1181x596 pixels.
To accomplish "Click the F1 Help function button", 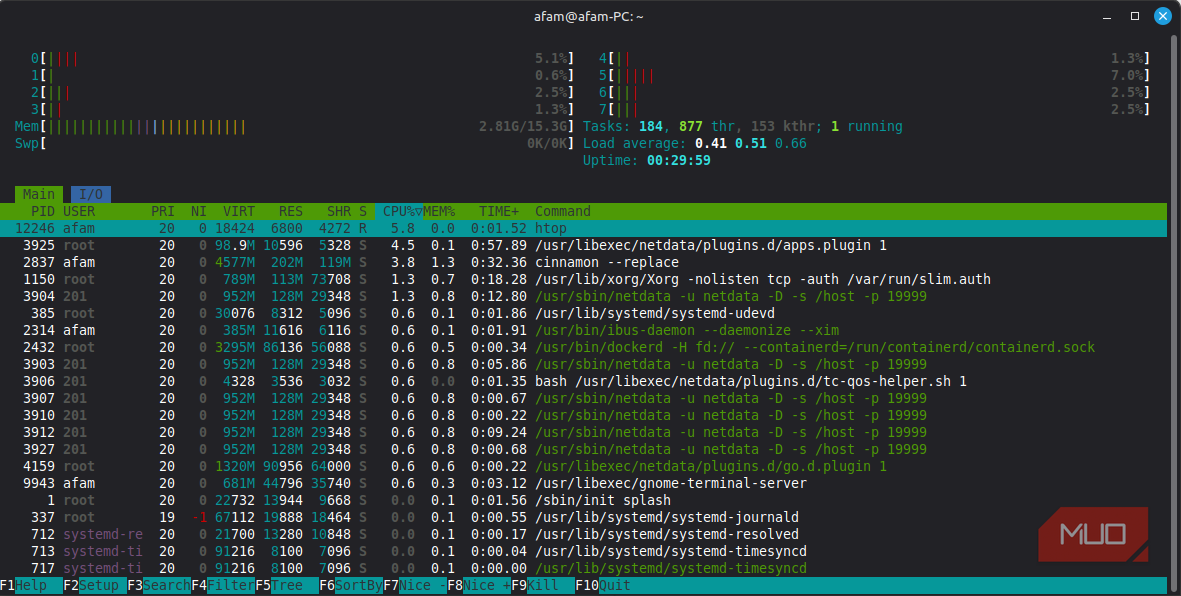I will point(31,585).
